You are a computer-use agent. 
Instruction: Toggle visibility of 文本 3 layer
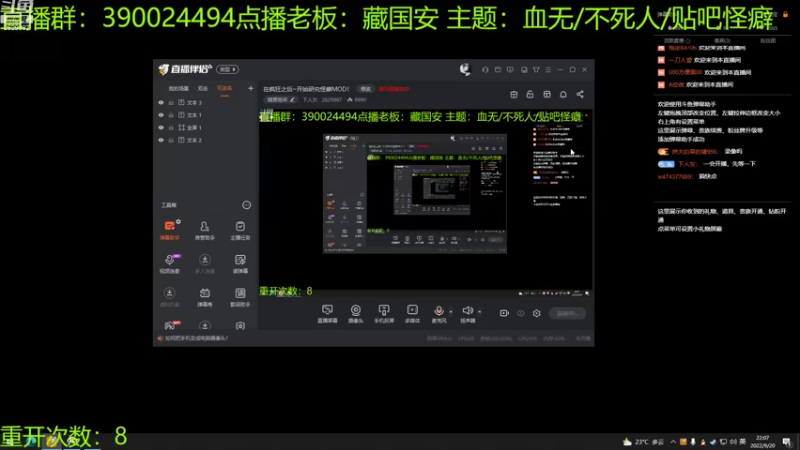[x=161, y=103]
